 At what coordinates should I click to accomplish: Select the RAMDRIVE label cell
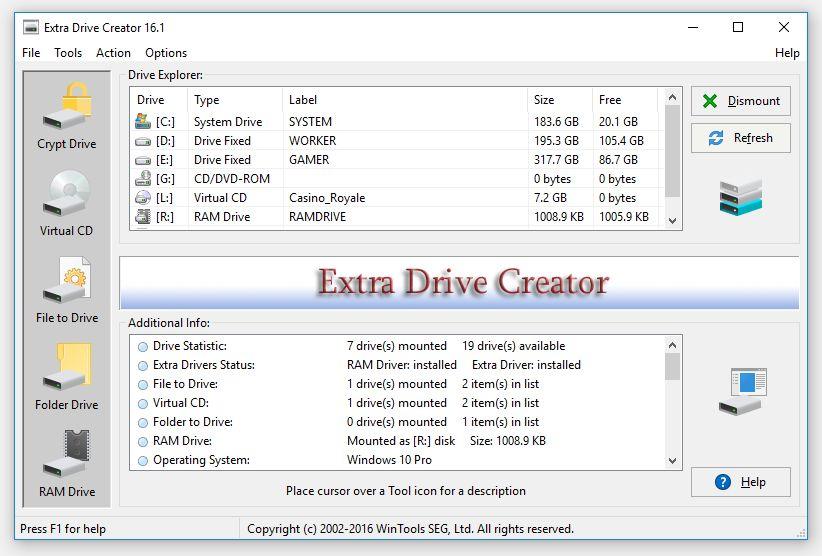[x=317, y=216]
